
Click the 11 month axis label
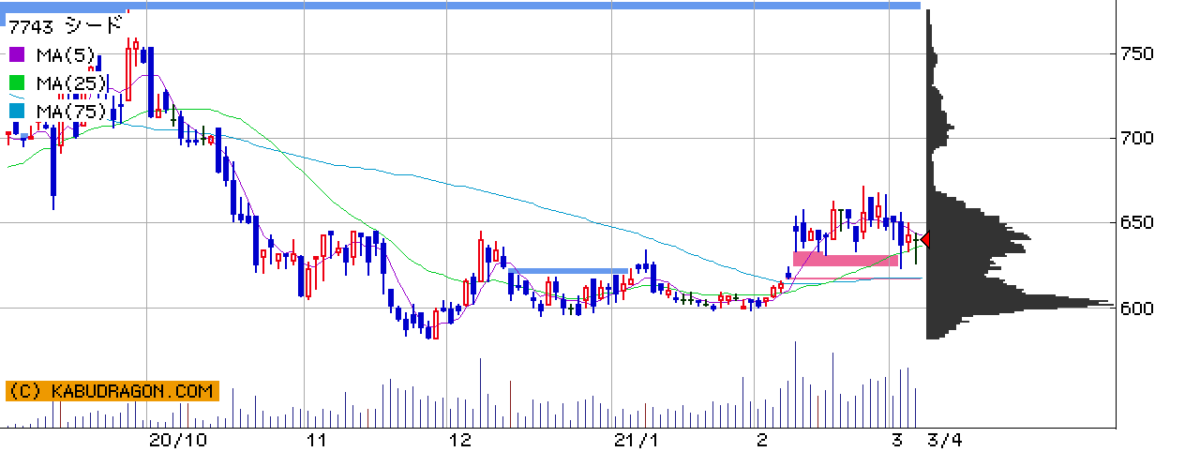tap(318, 441)
